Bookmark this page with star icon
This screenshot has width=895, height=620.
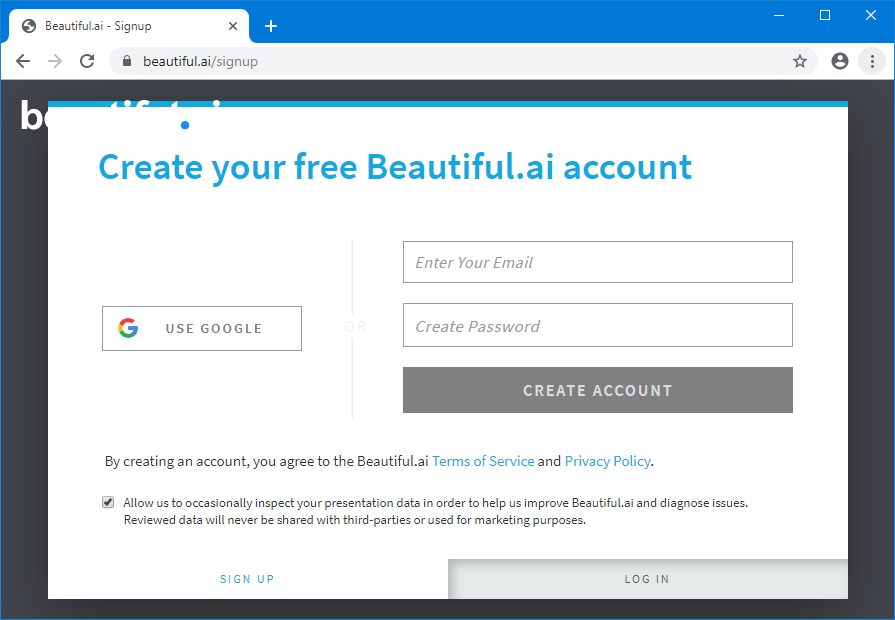pyautogui.click(x=800, y=61)
